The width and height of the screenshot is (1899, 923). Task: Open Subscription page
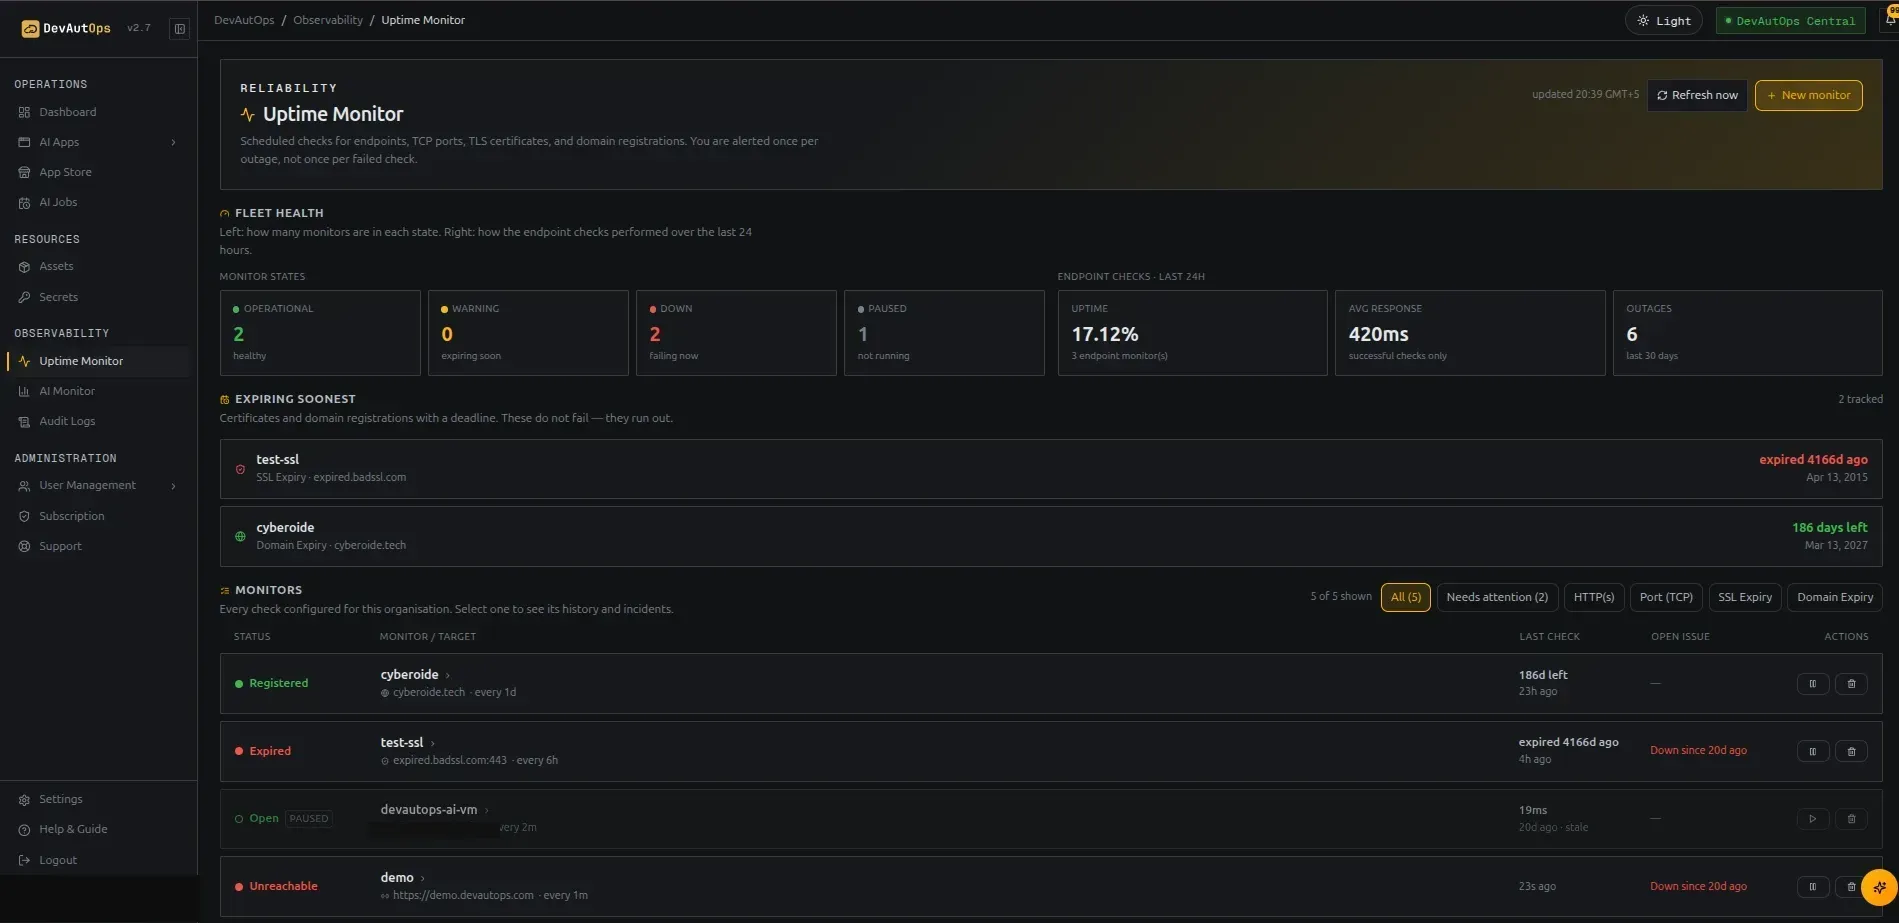click(x=72, y=516)
